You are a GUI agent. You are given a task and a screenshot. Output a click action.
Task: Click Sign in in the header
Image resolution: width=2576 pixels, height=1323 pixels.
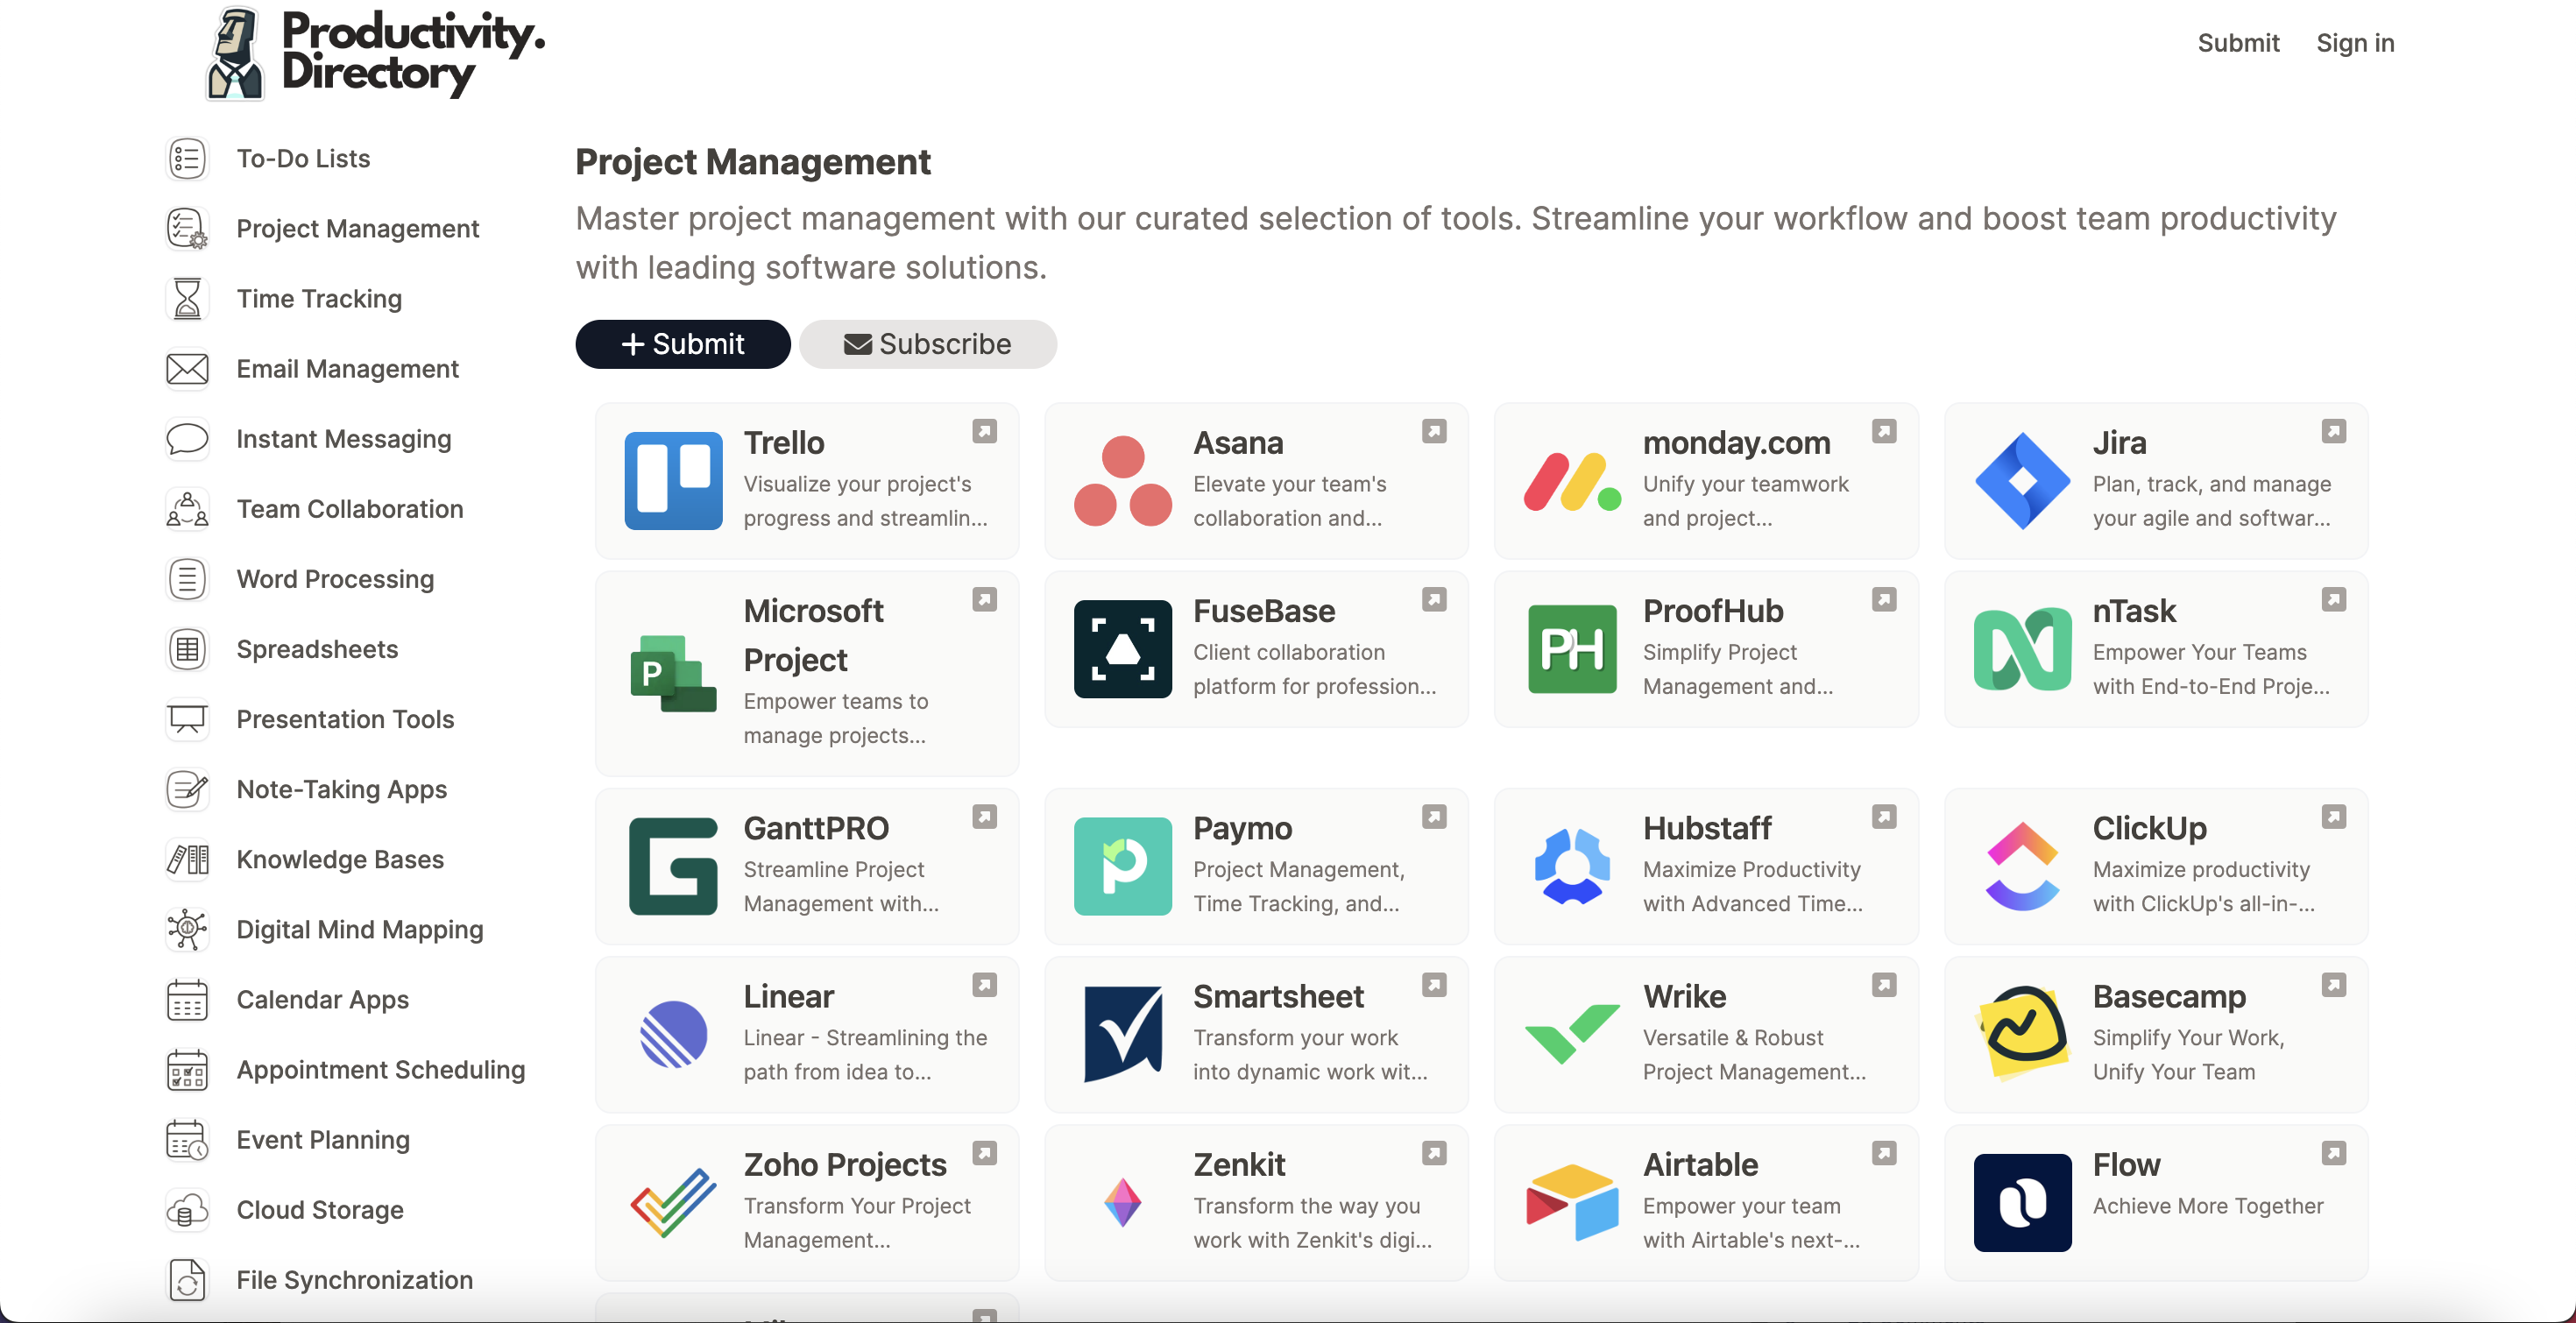pos(2354,43)
